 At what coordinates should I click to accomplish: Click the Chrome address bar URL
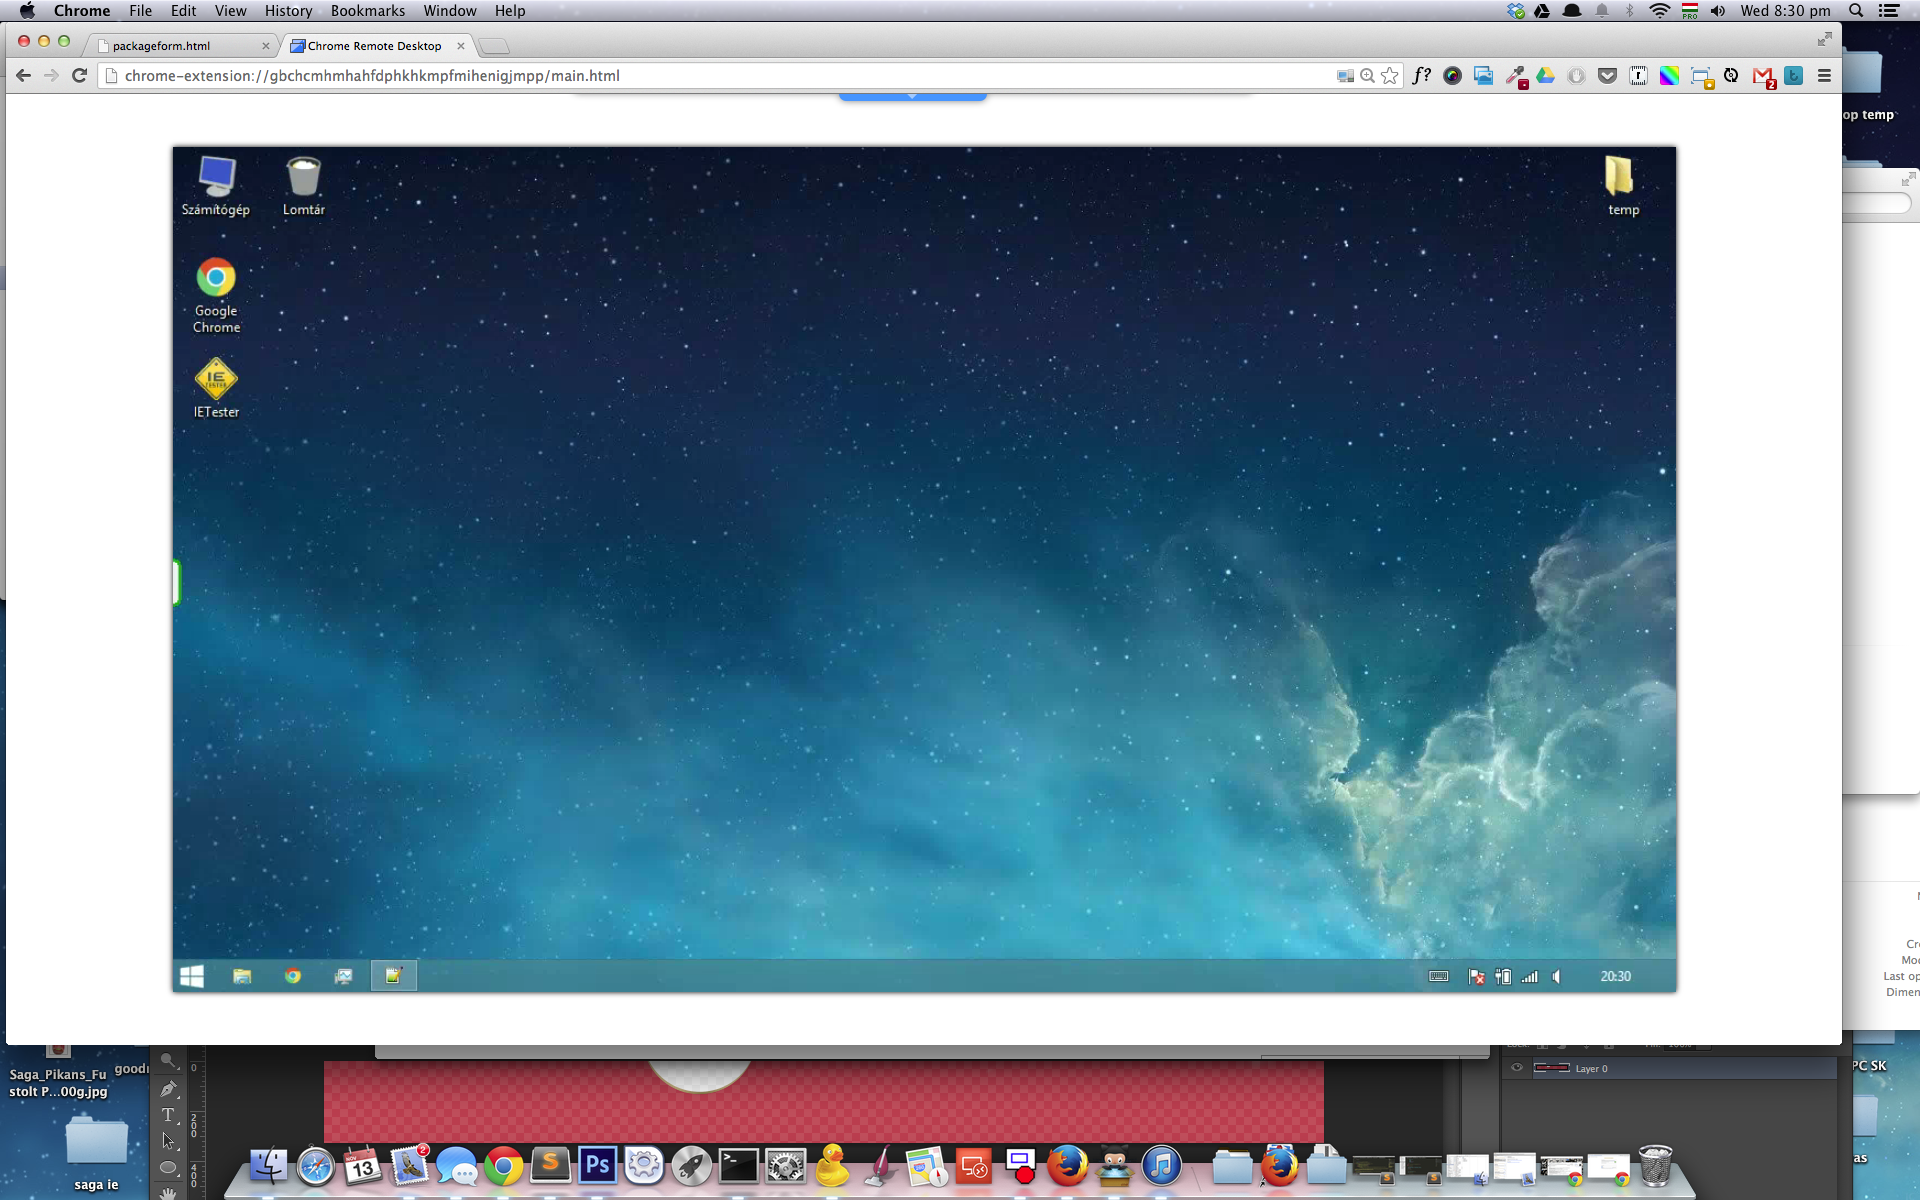[372, 76]
